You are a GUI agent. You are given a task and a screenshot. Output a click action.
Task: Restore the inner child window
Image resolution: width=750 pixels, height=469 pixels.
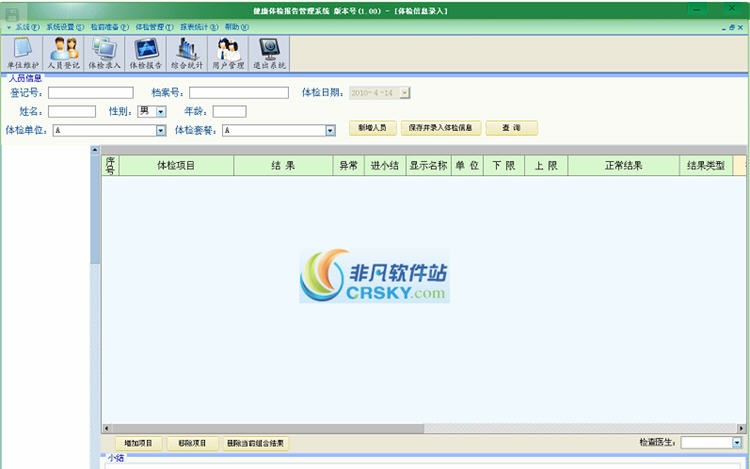[732, 28]
